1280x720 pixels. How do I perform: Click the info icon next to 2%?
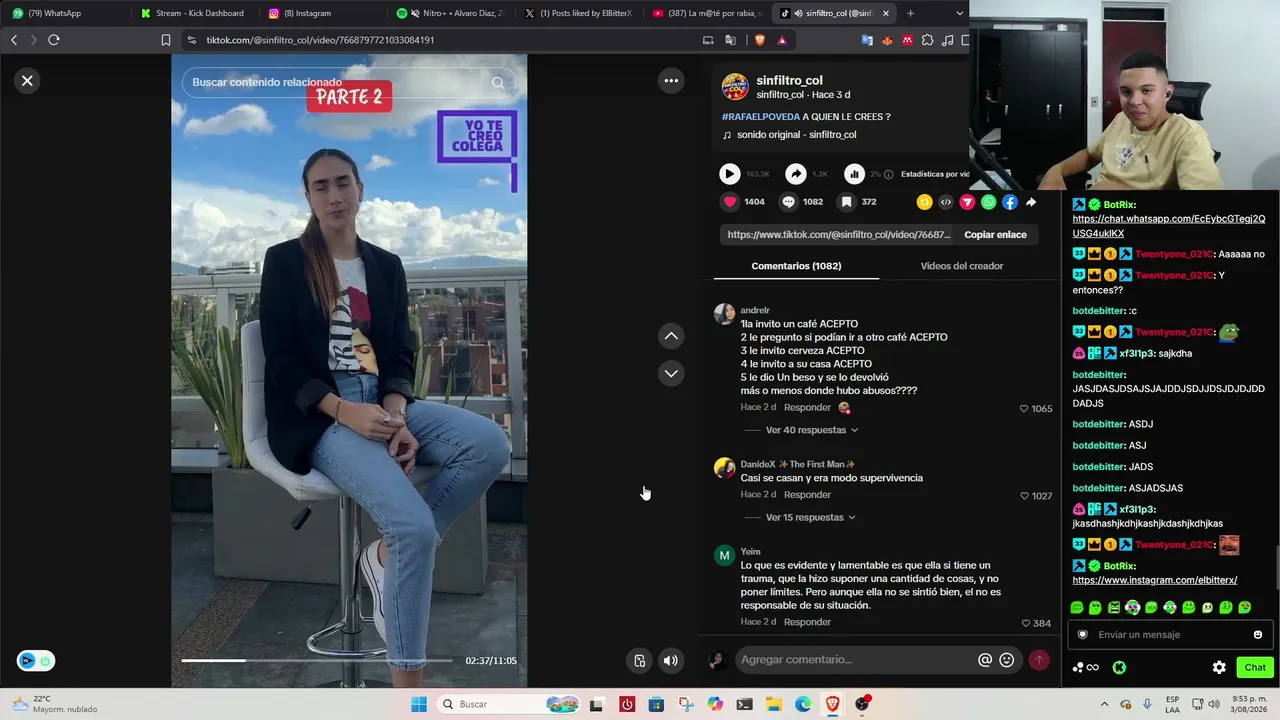click(x=888, y=174)
